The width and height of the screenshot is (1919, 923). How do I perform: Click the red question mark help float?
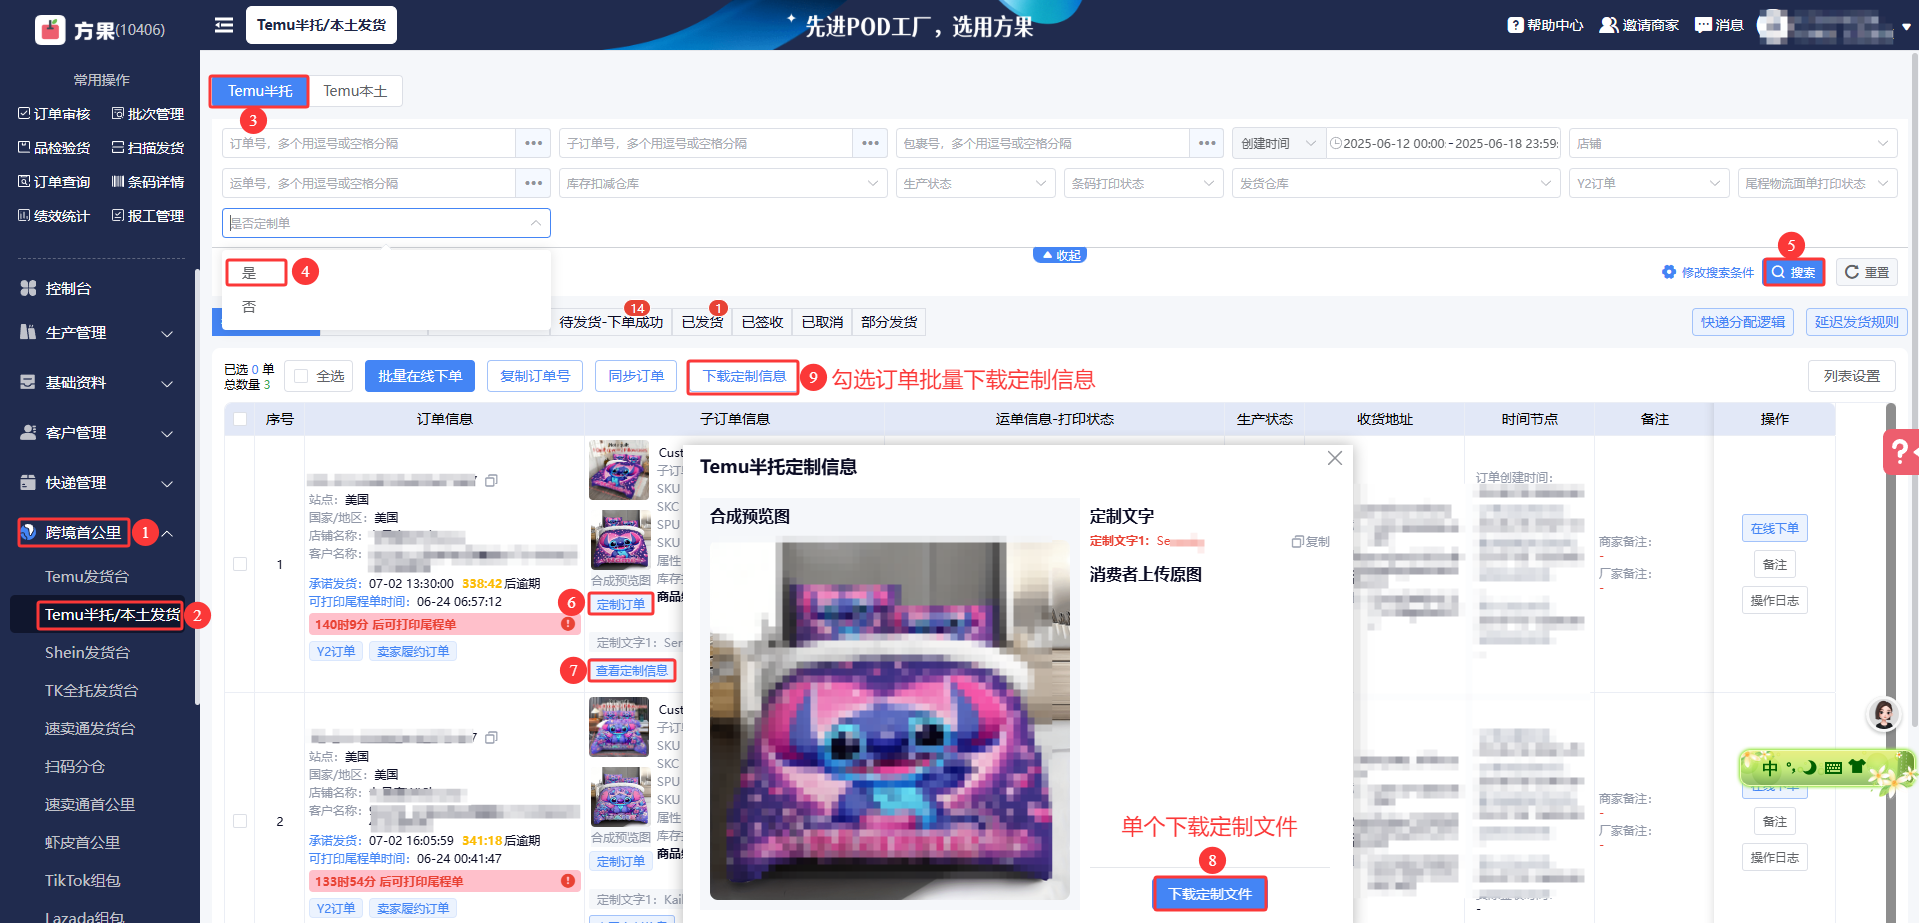[x=1900, y=451]
